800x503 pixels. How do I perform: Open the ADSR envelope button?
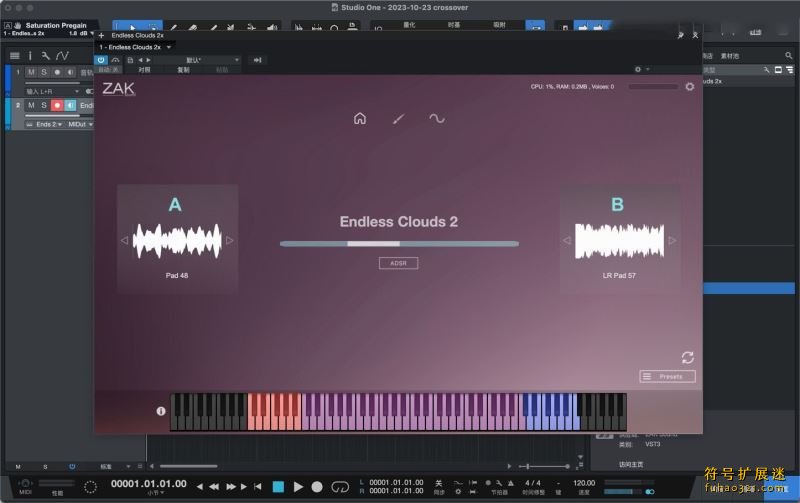click(398, 263)
